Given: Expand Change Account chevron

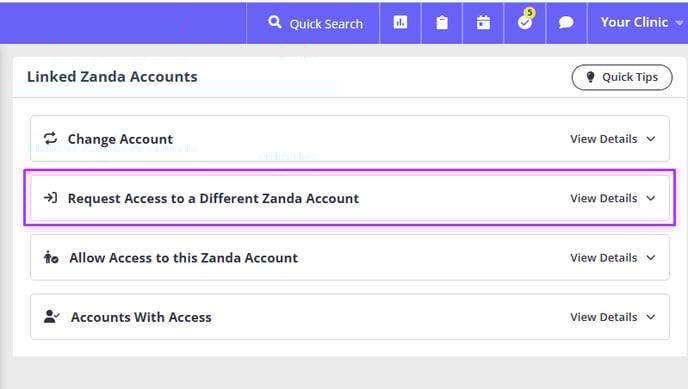Looking at the screenshot, I should (x=651, y=139).
